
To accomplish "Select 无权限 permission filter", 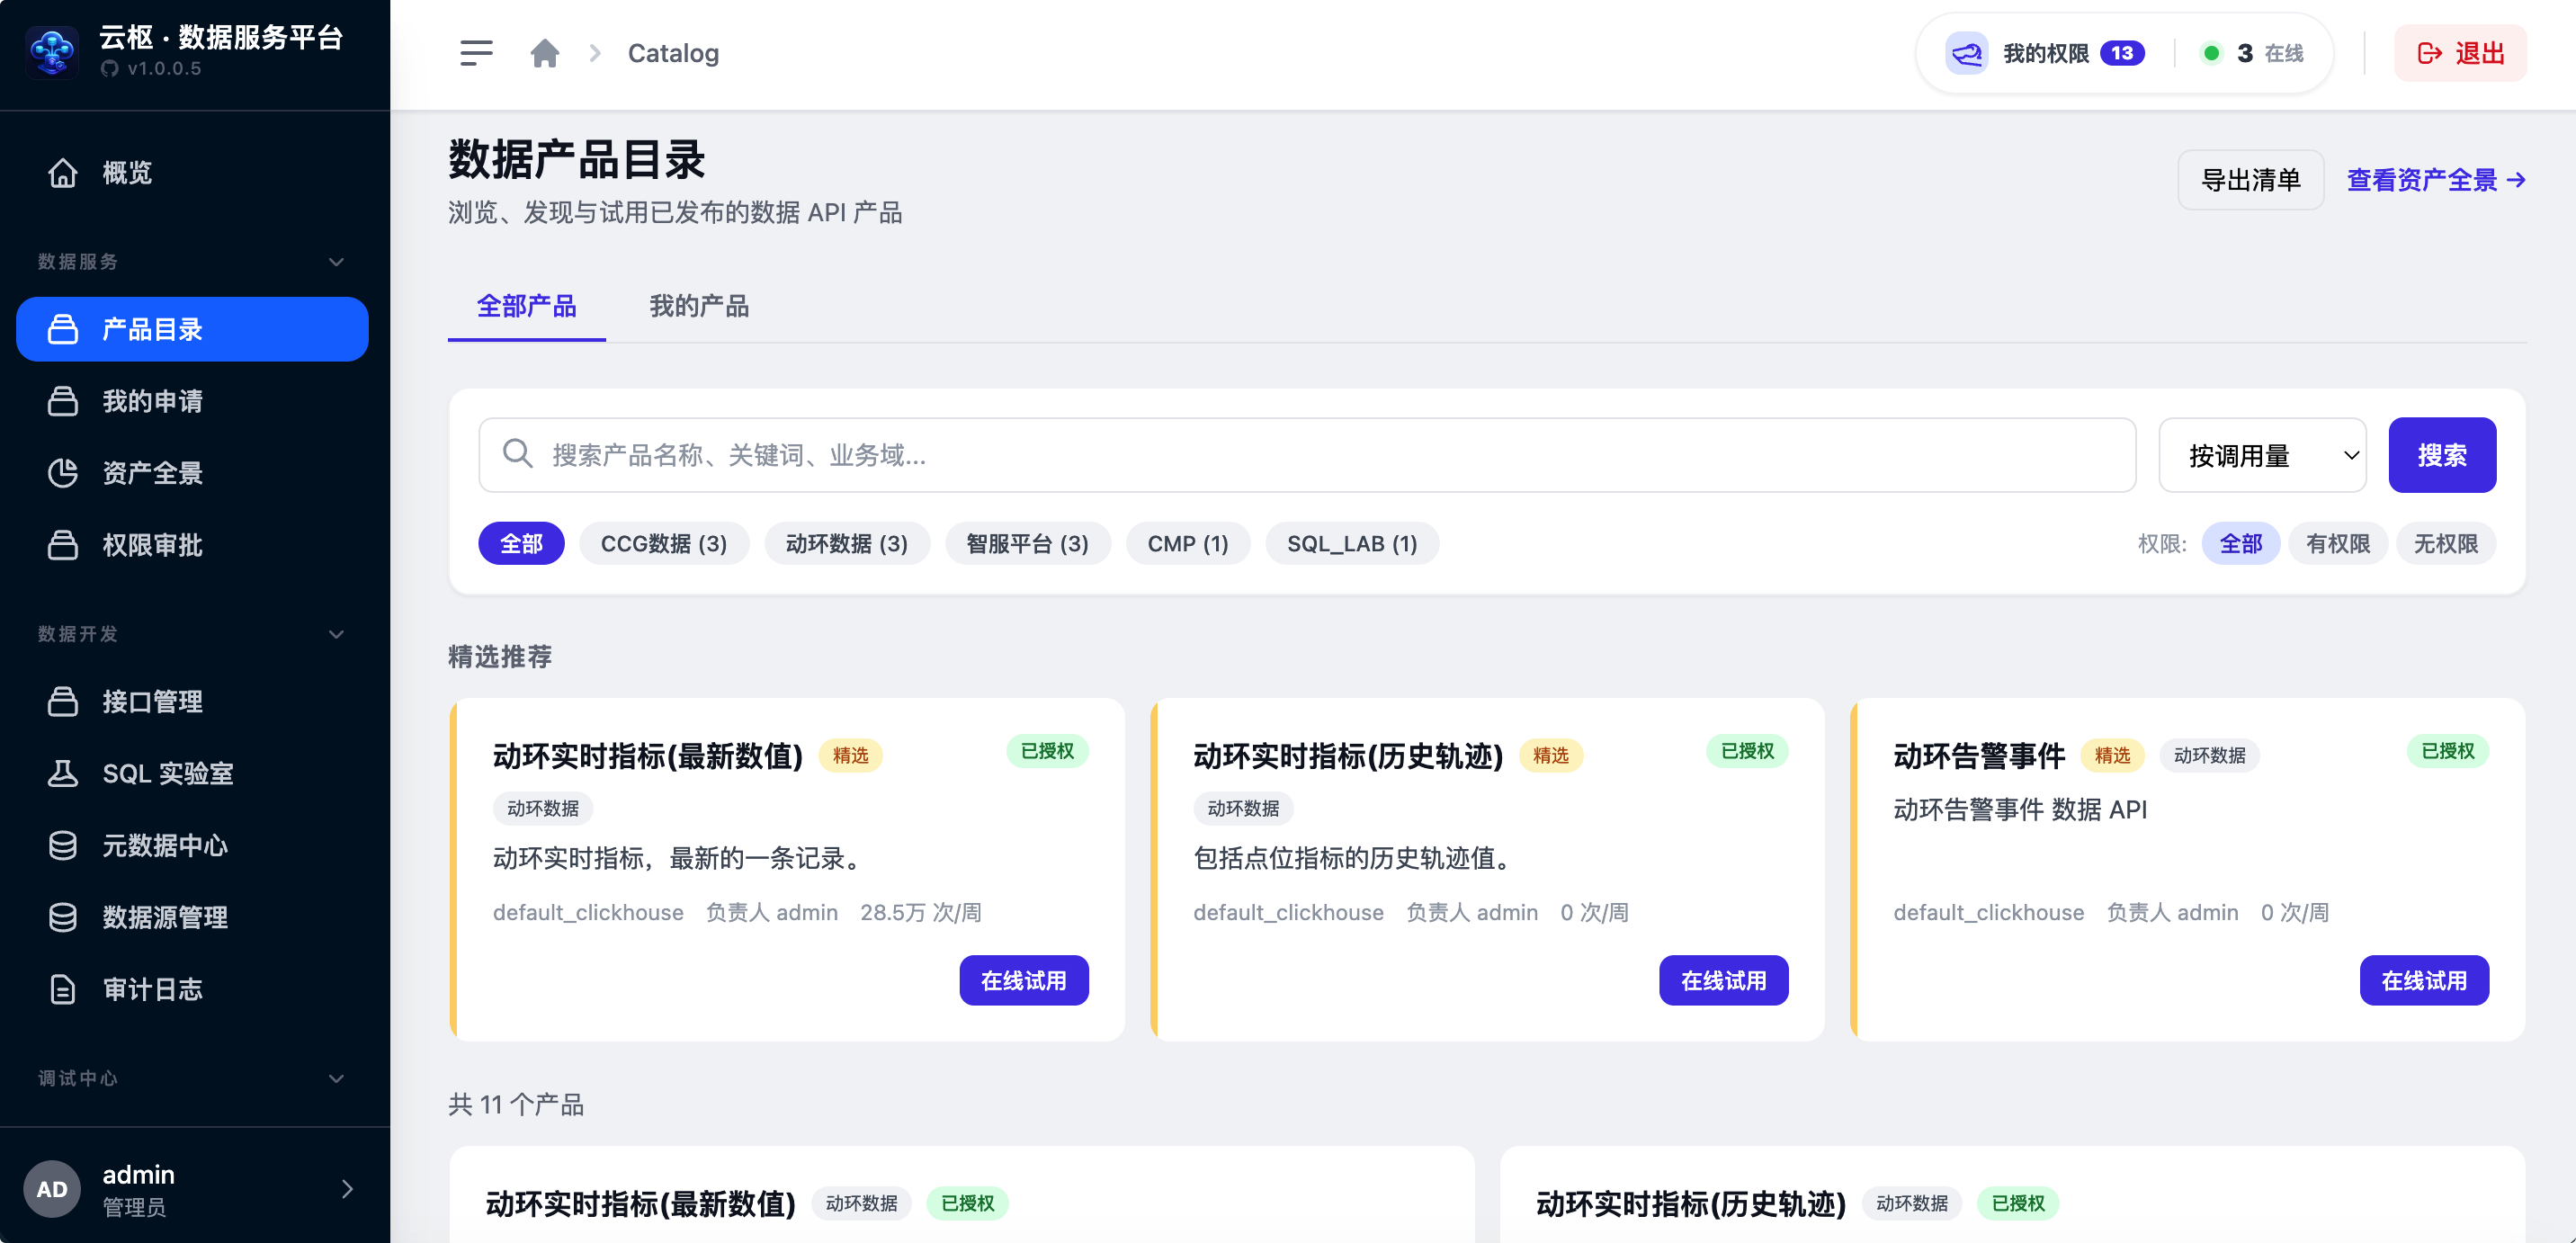I will pyautogui.click(x=2445, y=543).
